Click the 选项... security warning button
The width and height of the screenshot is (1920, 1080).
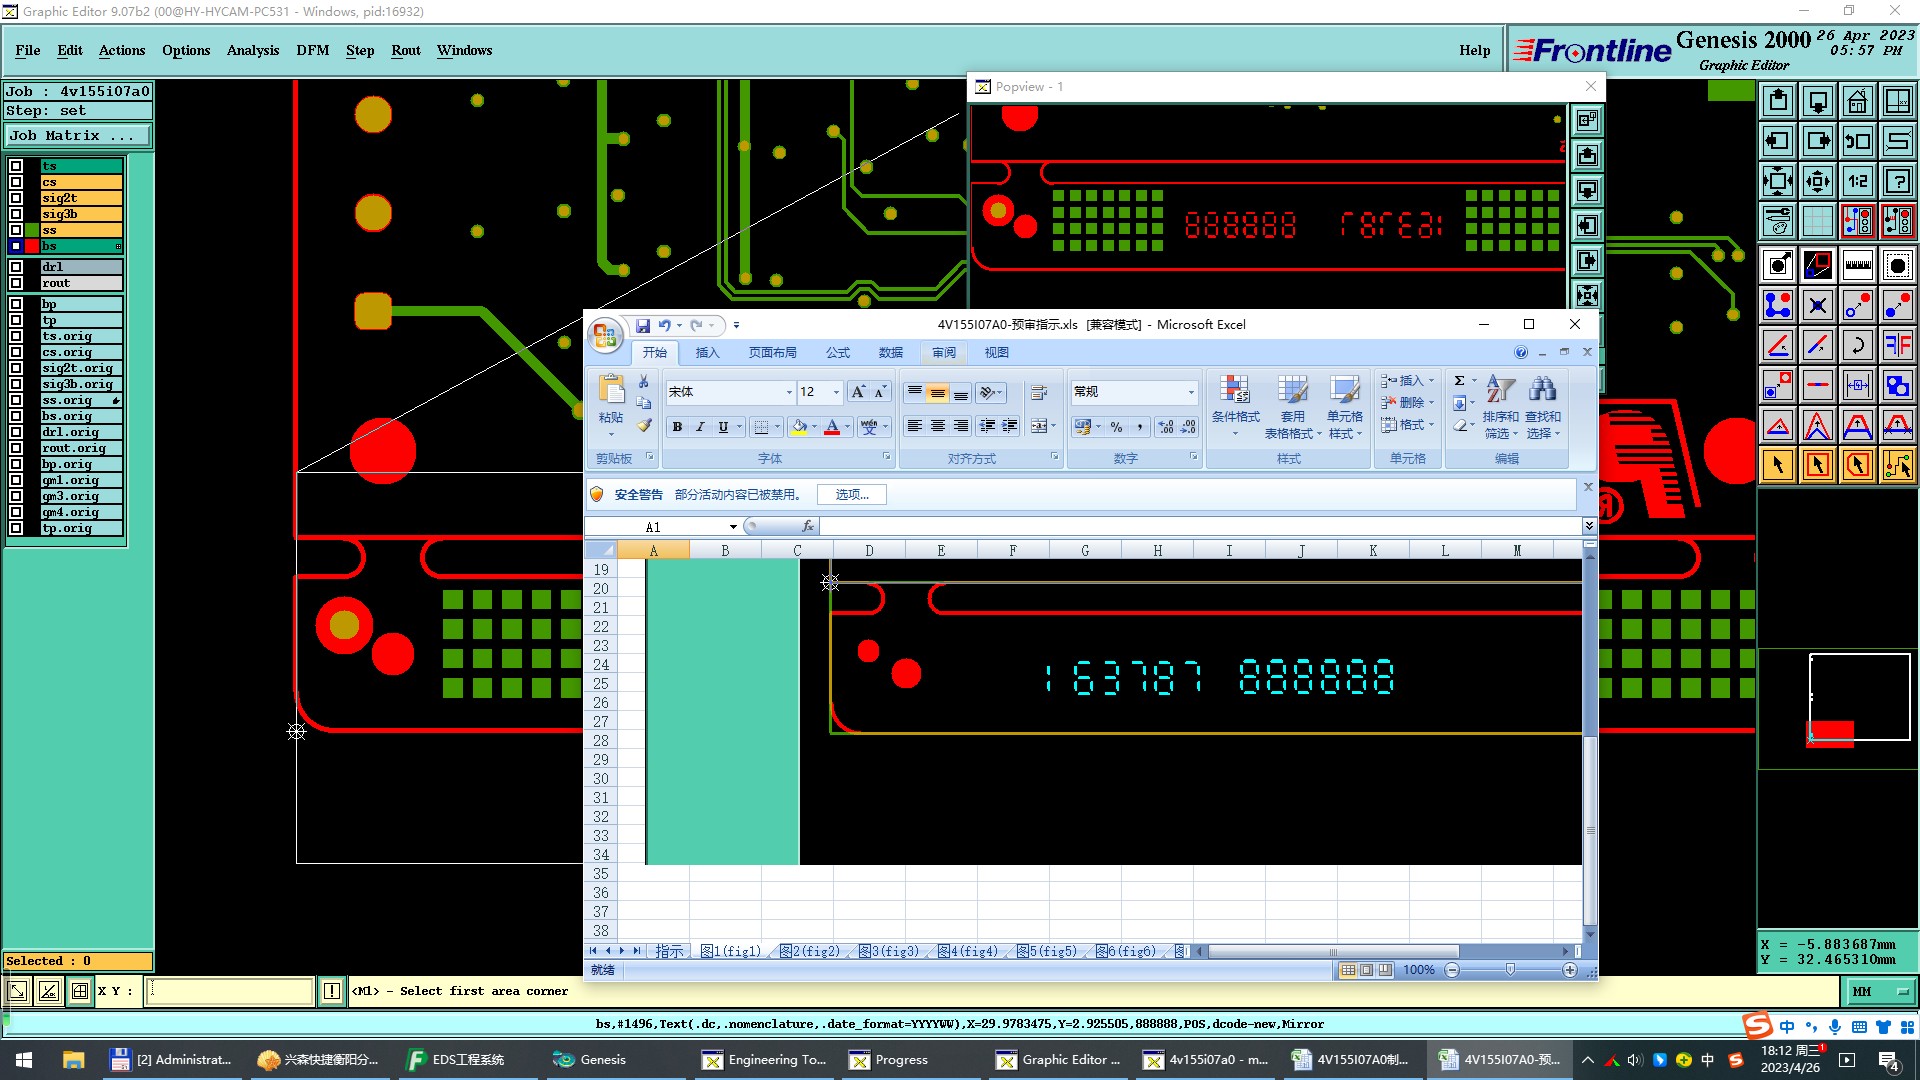click(x=852, y=494)
